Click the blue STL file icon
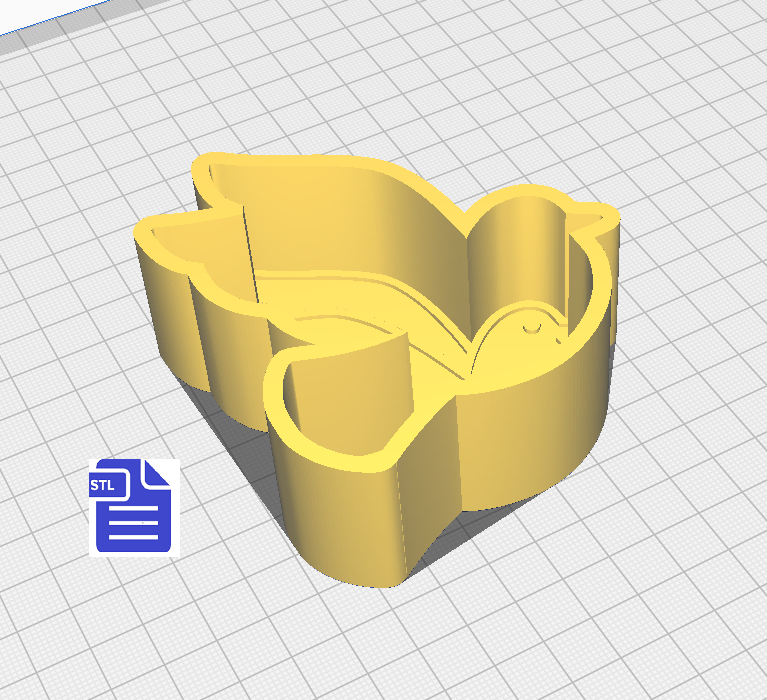 coord(134,507)
